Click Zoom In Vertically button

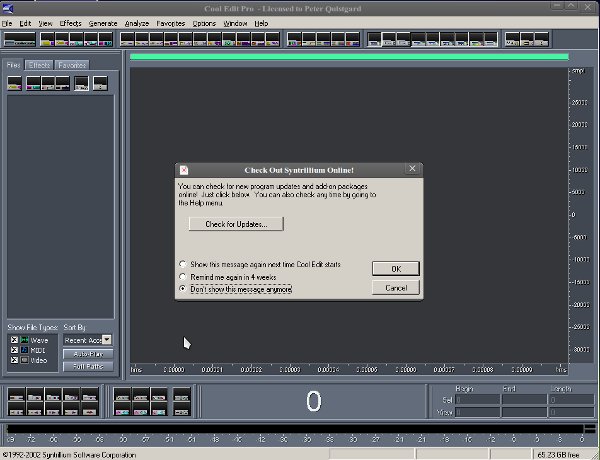point(181,395)
